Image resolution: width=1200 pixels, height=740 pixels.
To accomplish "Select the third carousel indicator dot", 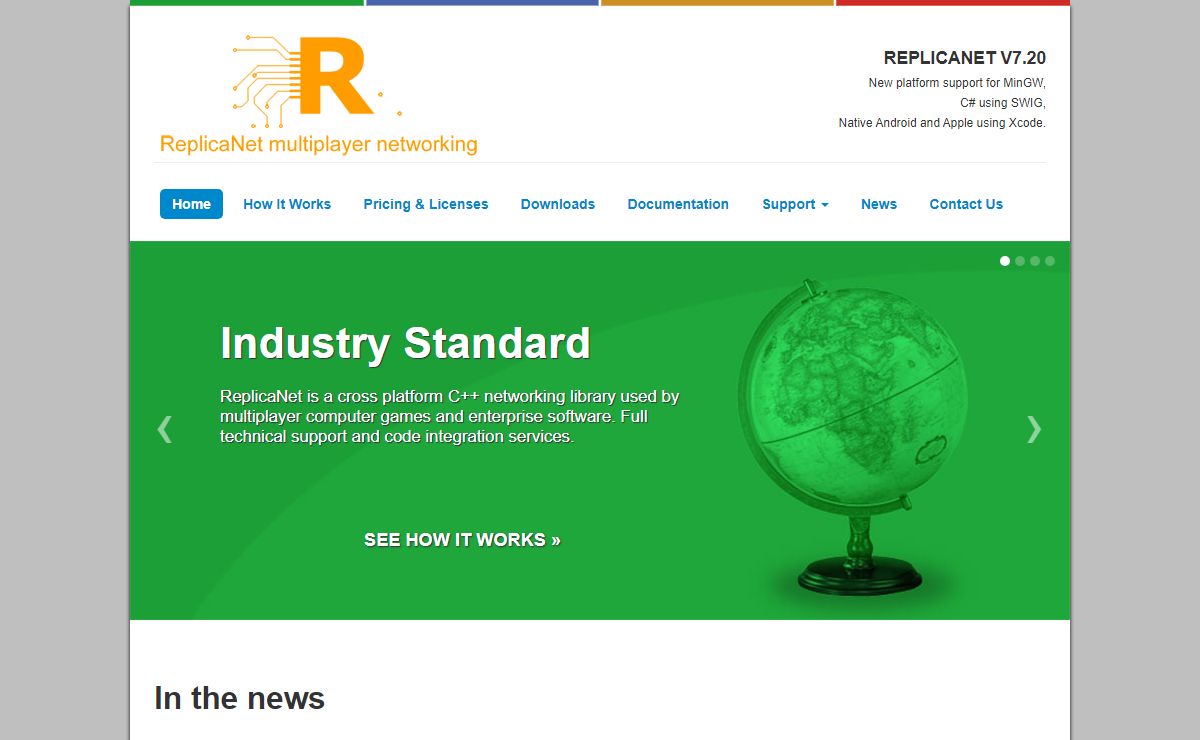I will pos(1035,261).
